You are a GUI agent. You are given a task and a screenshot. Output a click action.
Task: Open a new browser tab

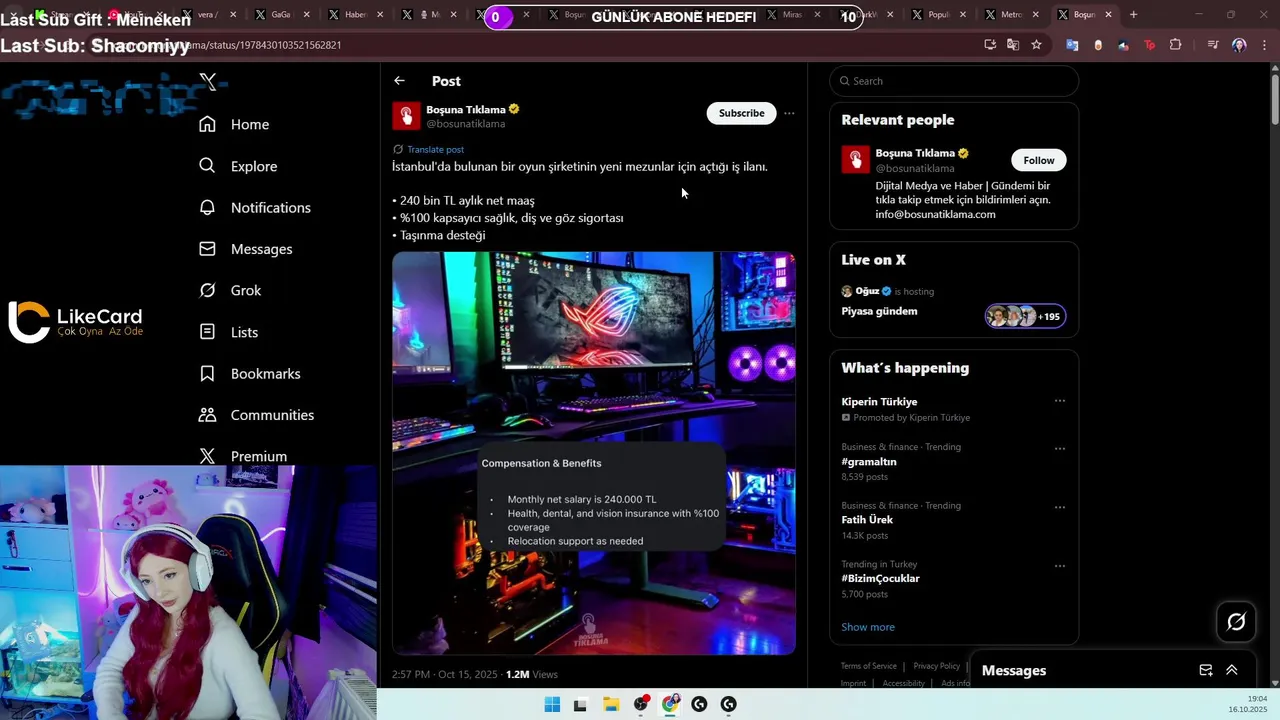pos(1133,15)
